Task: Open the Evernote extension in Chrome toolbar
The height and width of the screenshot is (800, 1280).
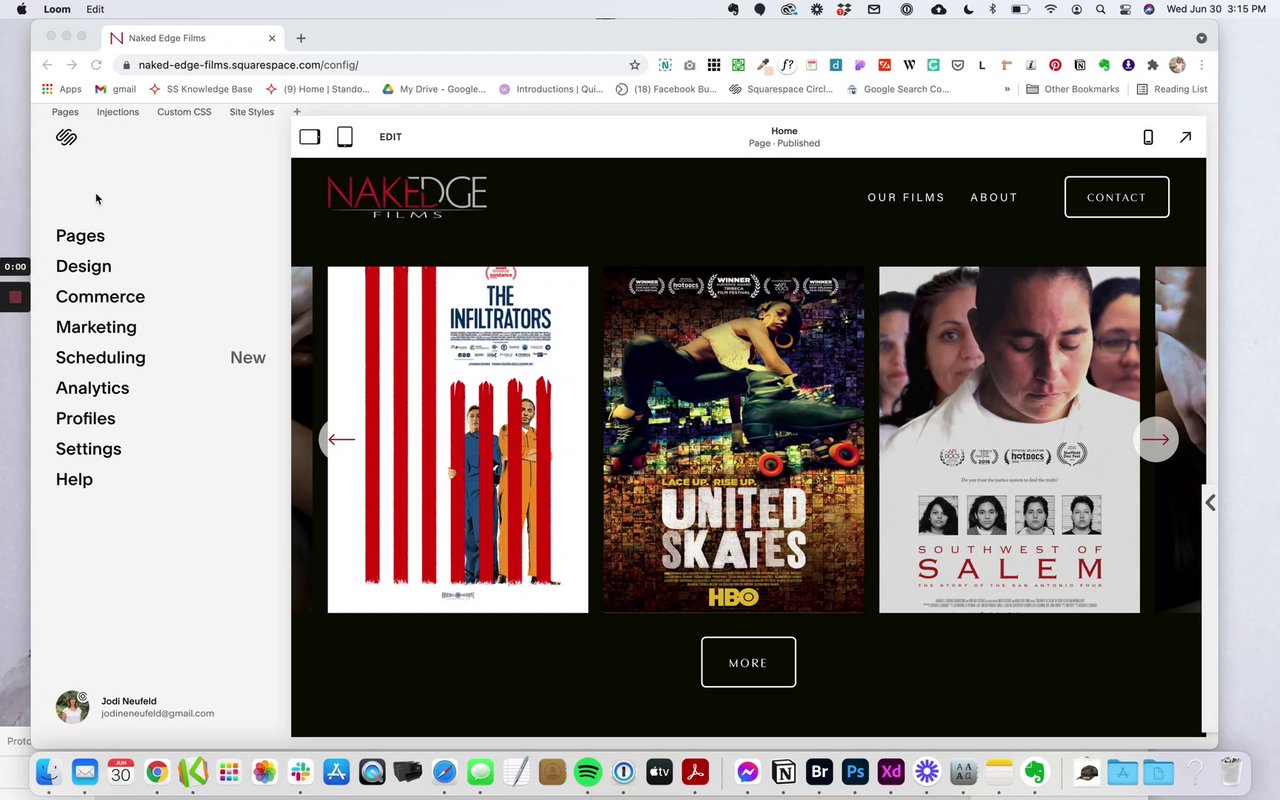Action: (x=1104, y=65)
